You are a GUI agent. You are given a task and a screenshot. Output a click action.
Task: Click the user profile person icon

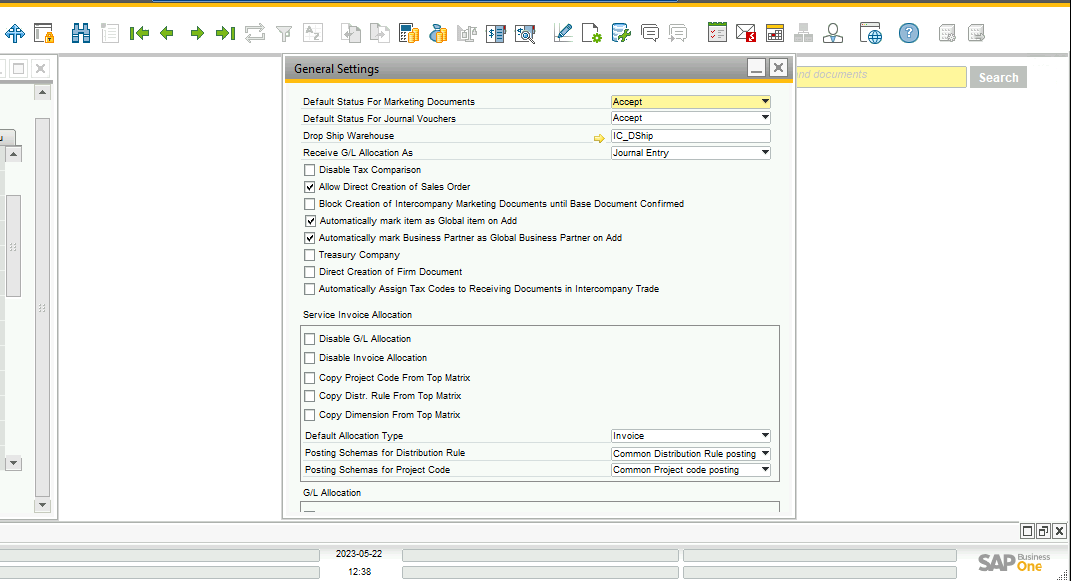click(x=833, y=33)
